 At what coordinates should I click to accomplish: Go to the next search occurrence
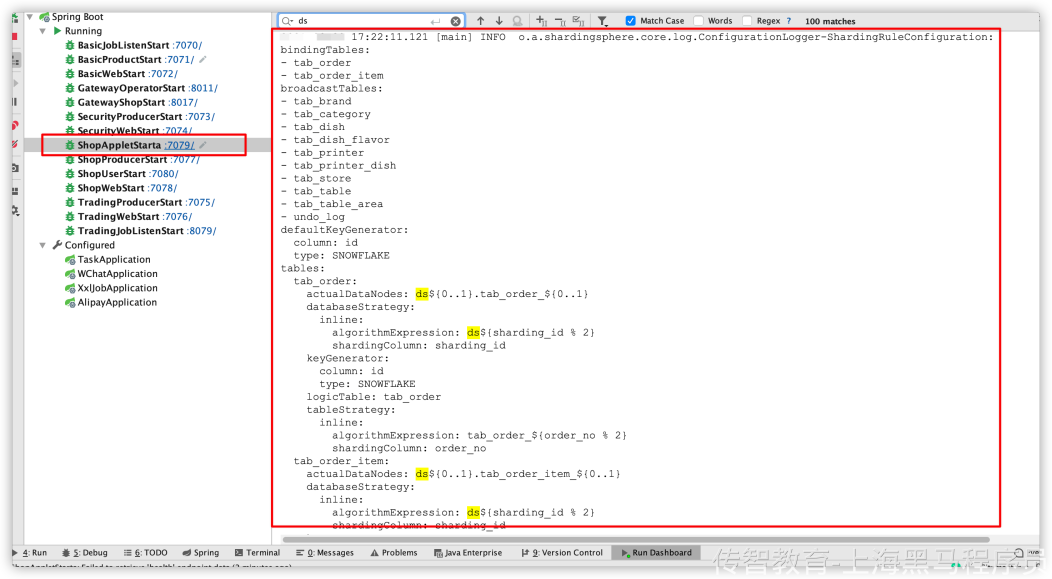pos(499,21)
